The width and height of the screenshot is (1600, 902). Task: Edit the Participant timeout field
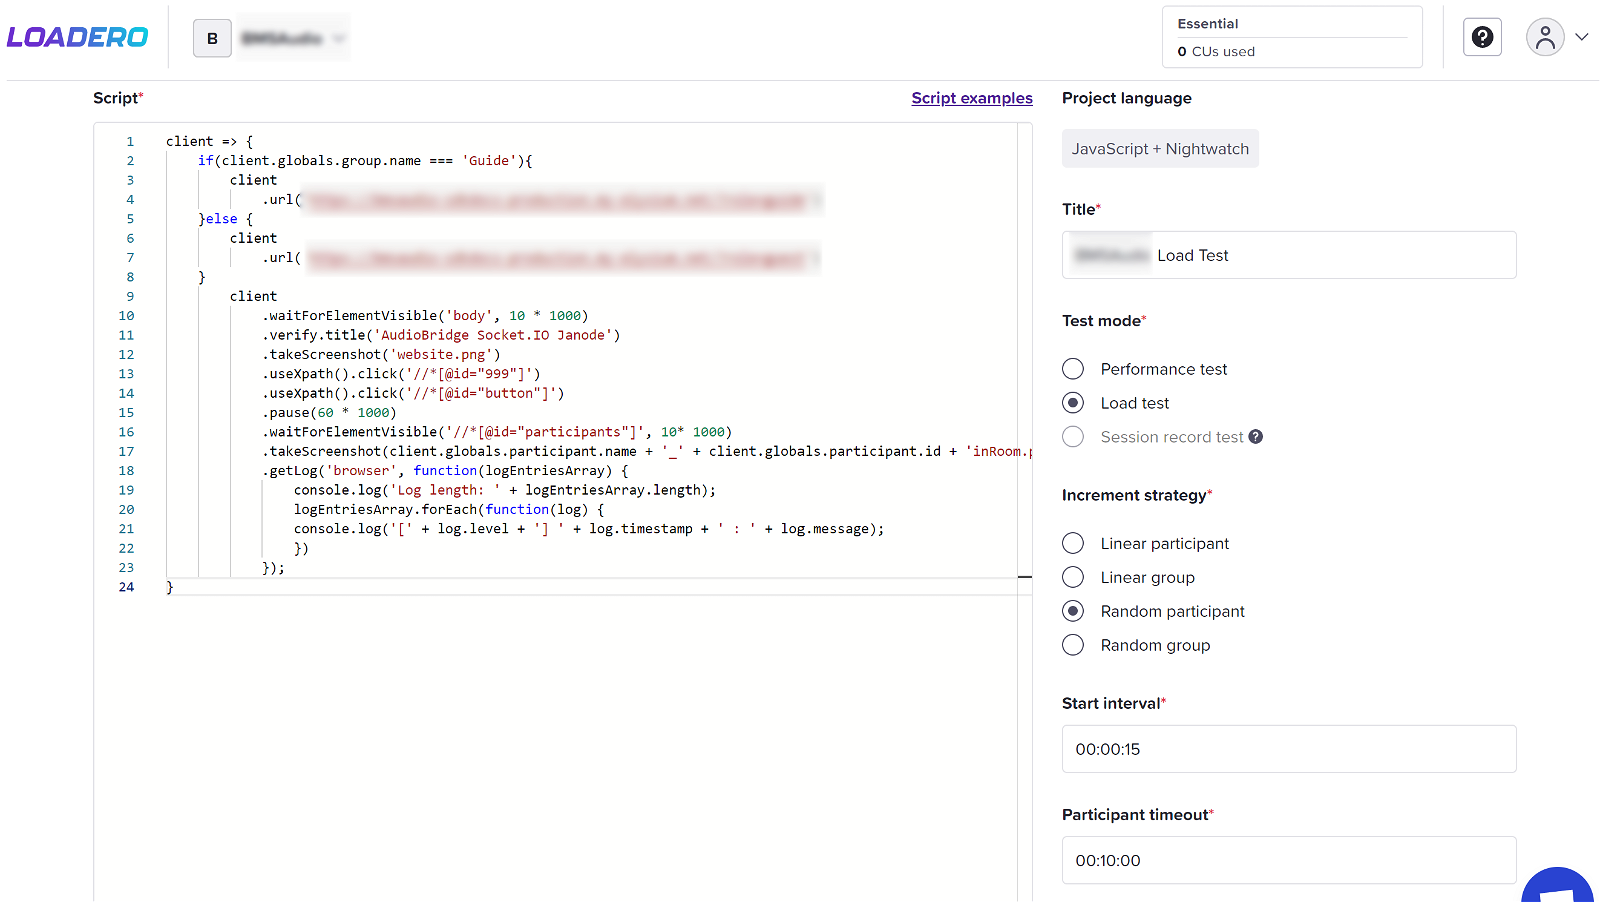(x=1288, y=860)
